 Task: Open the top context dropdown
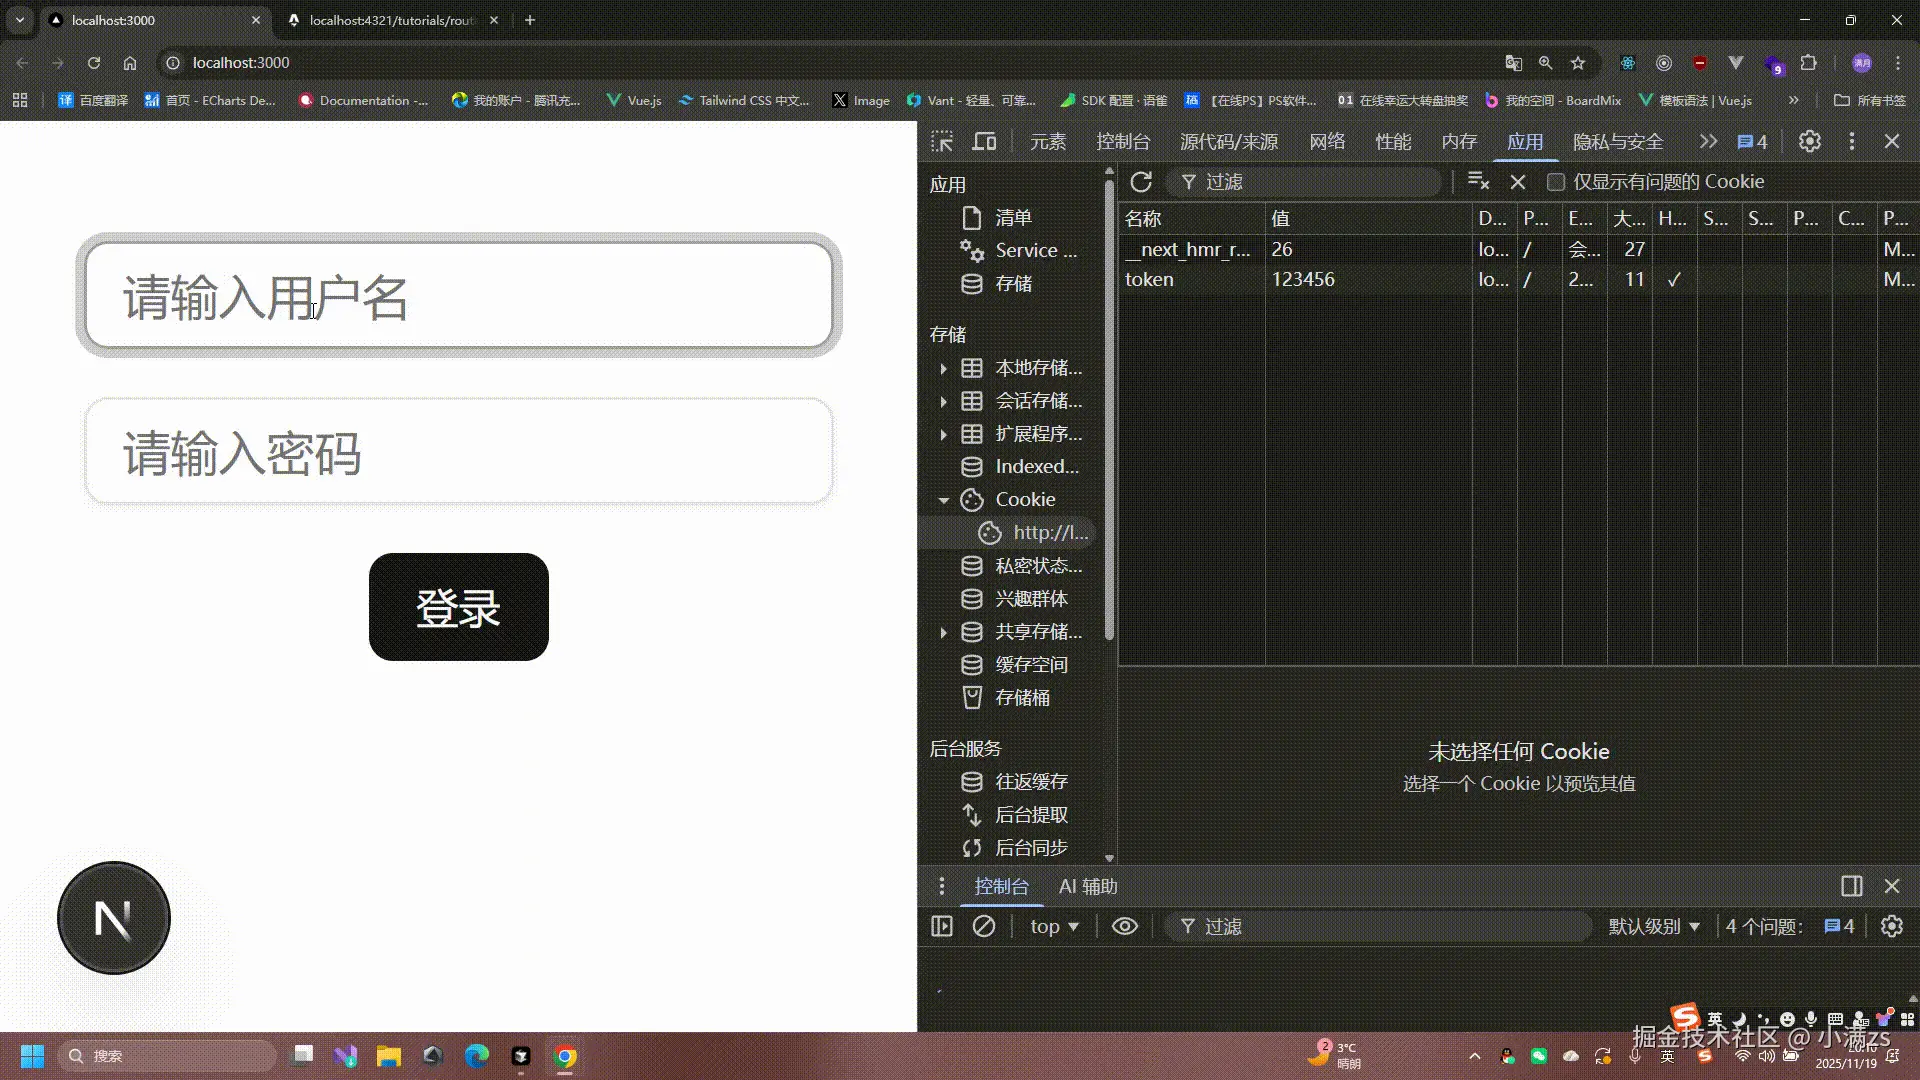pyautogui.click(x=1054, y=926)
